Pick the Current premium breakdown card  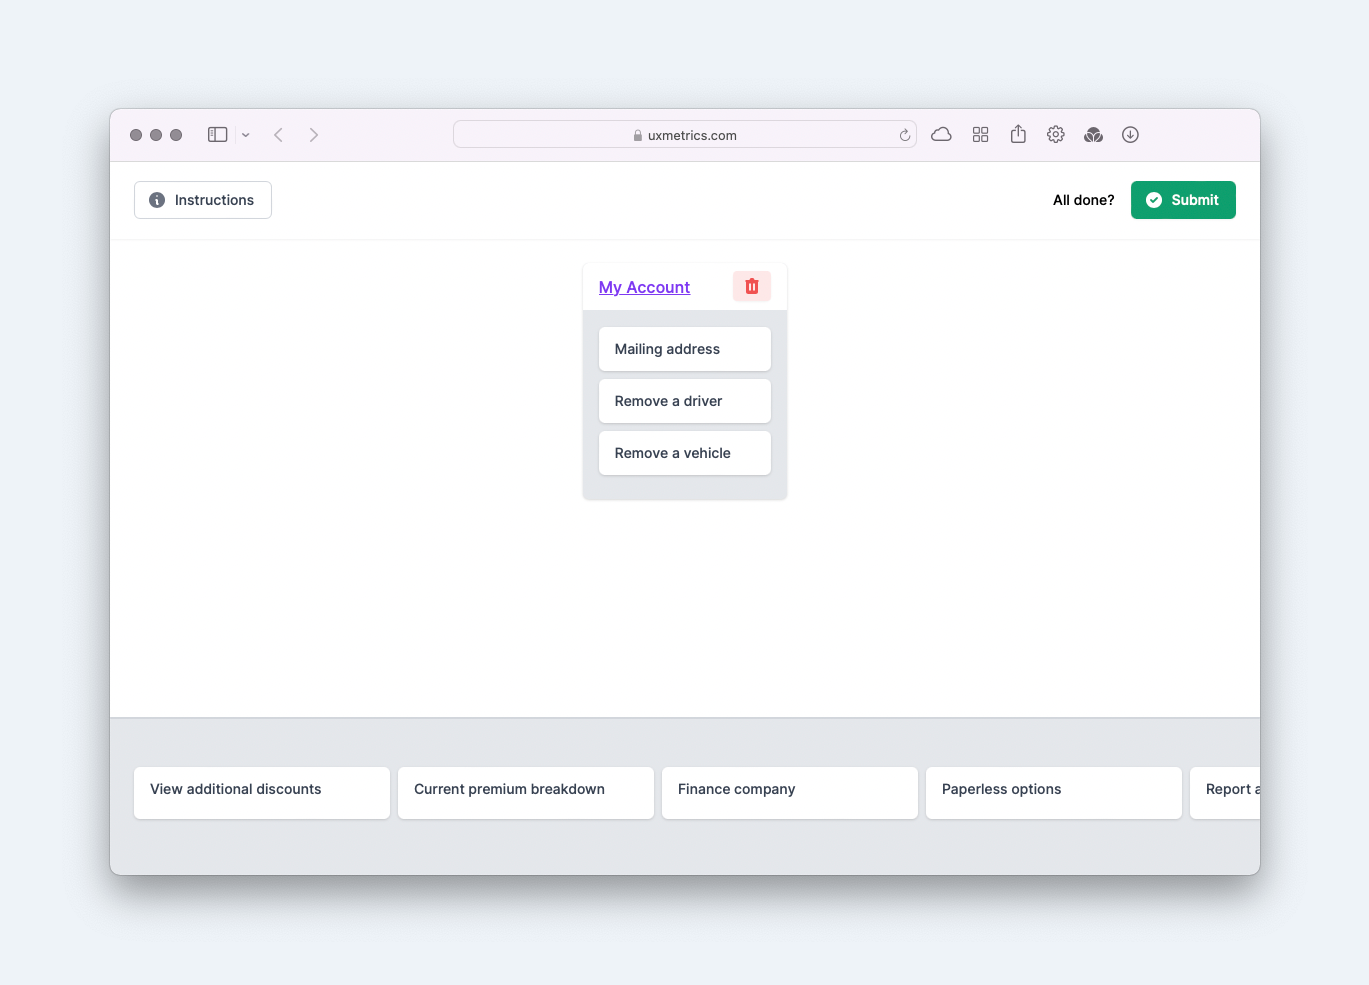[x=525, y=793]
